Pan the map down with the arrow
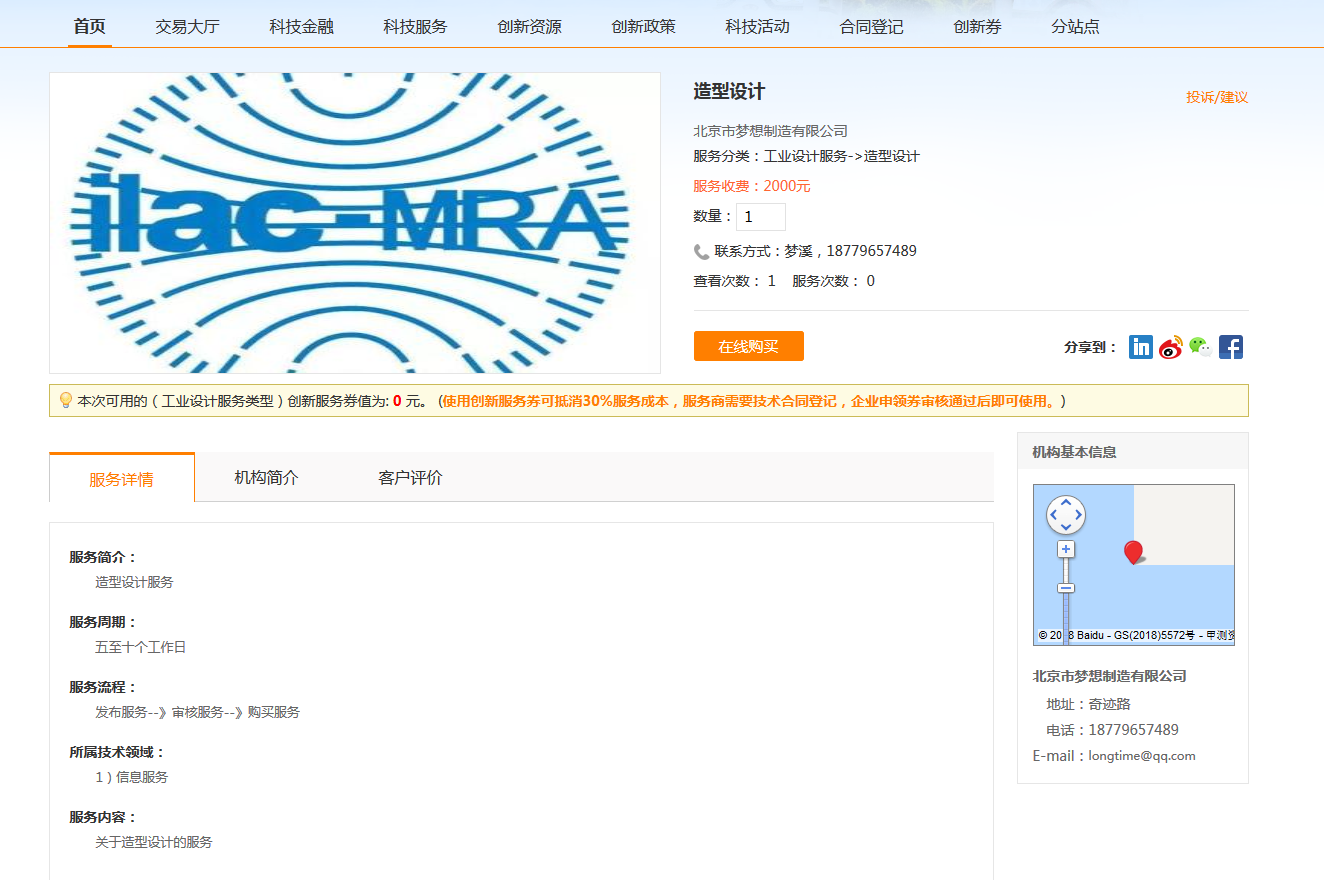1324x880 pixels. click(x=1066, y=527)
